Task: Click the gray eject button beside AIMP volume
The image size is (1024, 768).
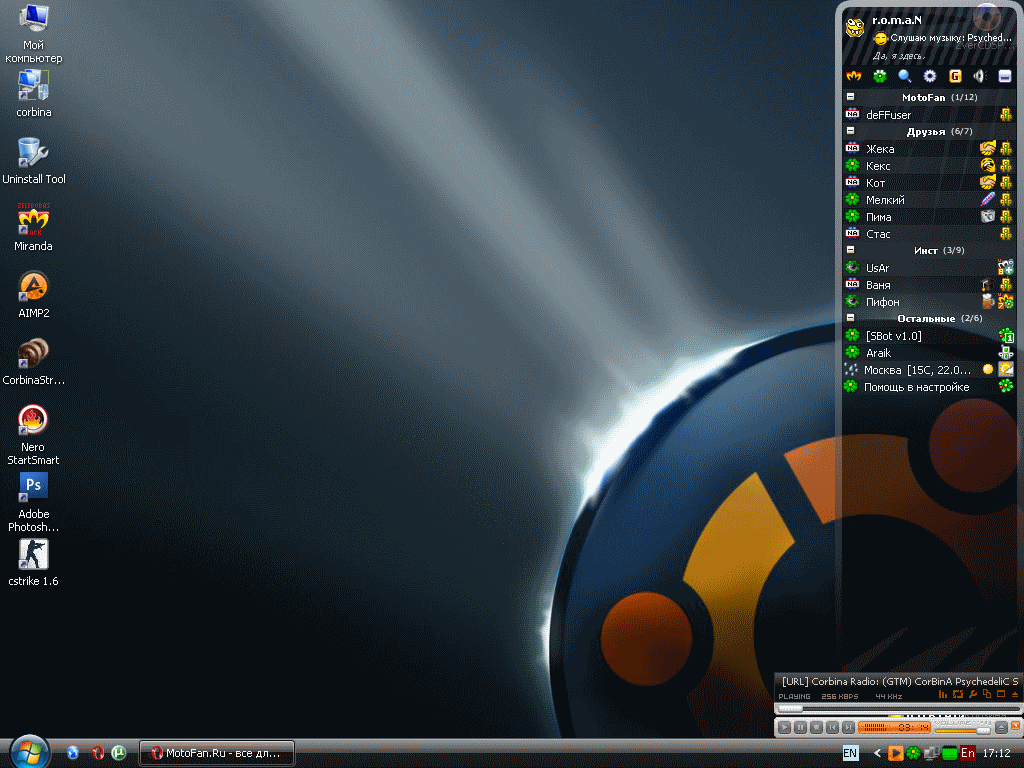Action: point(1001,727)
